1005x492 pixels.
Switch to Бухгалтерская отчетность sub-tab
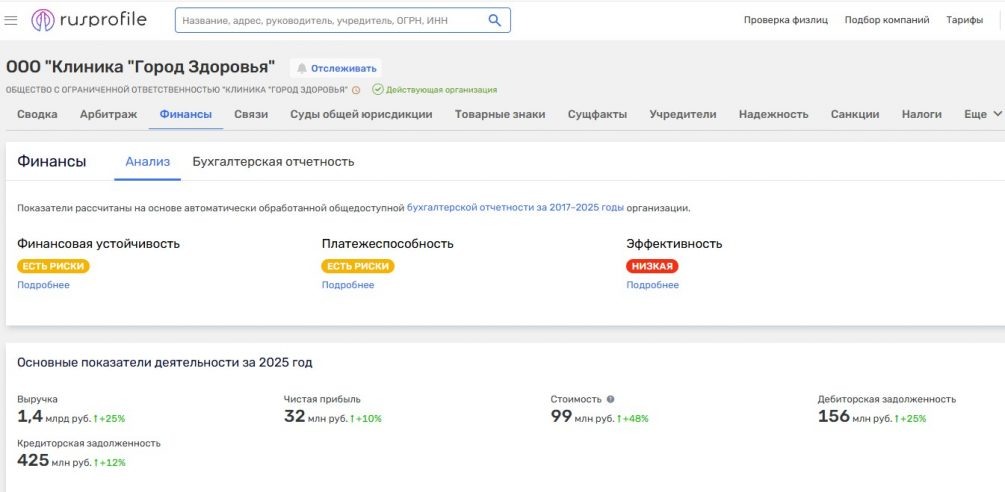(x=273, y=161)
